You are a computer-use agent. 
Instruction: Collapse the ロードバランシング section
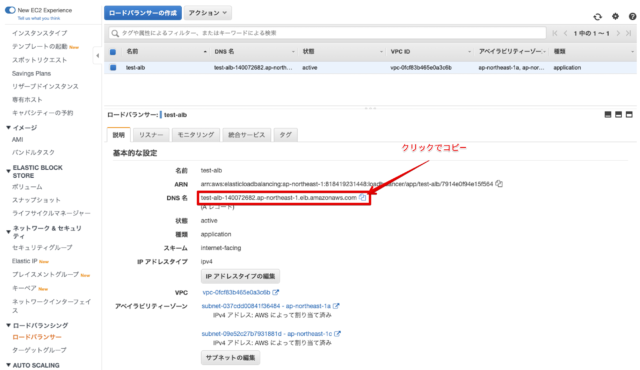tap(9, 325)
